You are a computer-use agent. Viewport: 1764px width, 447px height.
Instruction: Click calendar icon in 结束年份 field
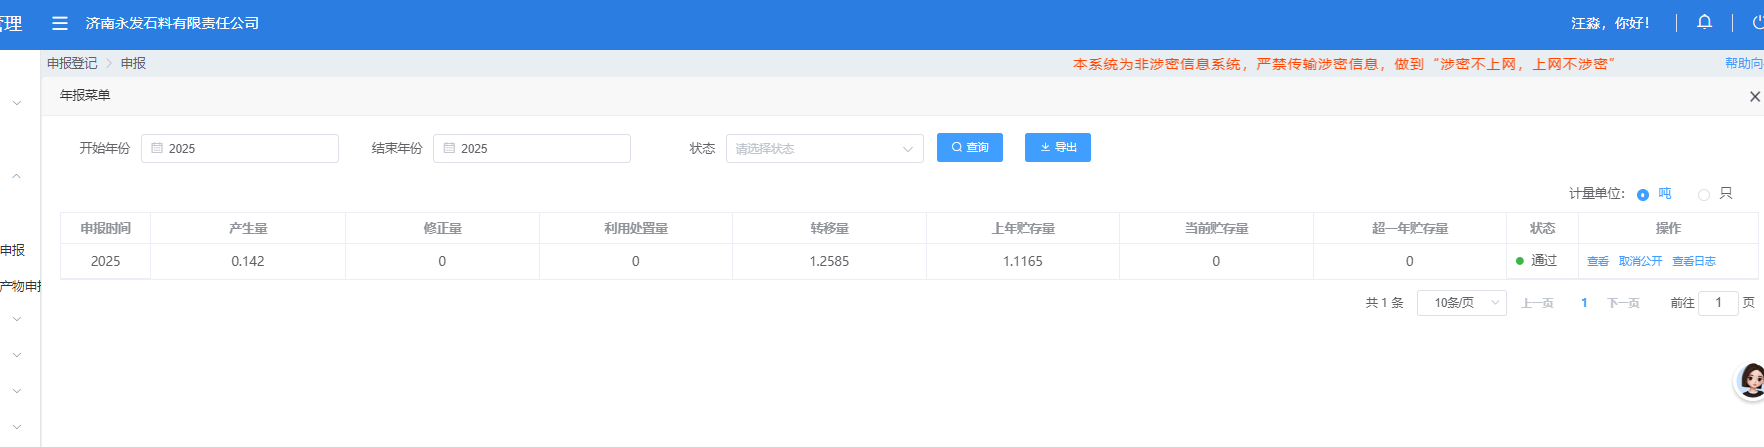click(x=449, y=148)
